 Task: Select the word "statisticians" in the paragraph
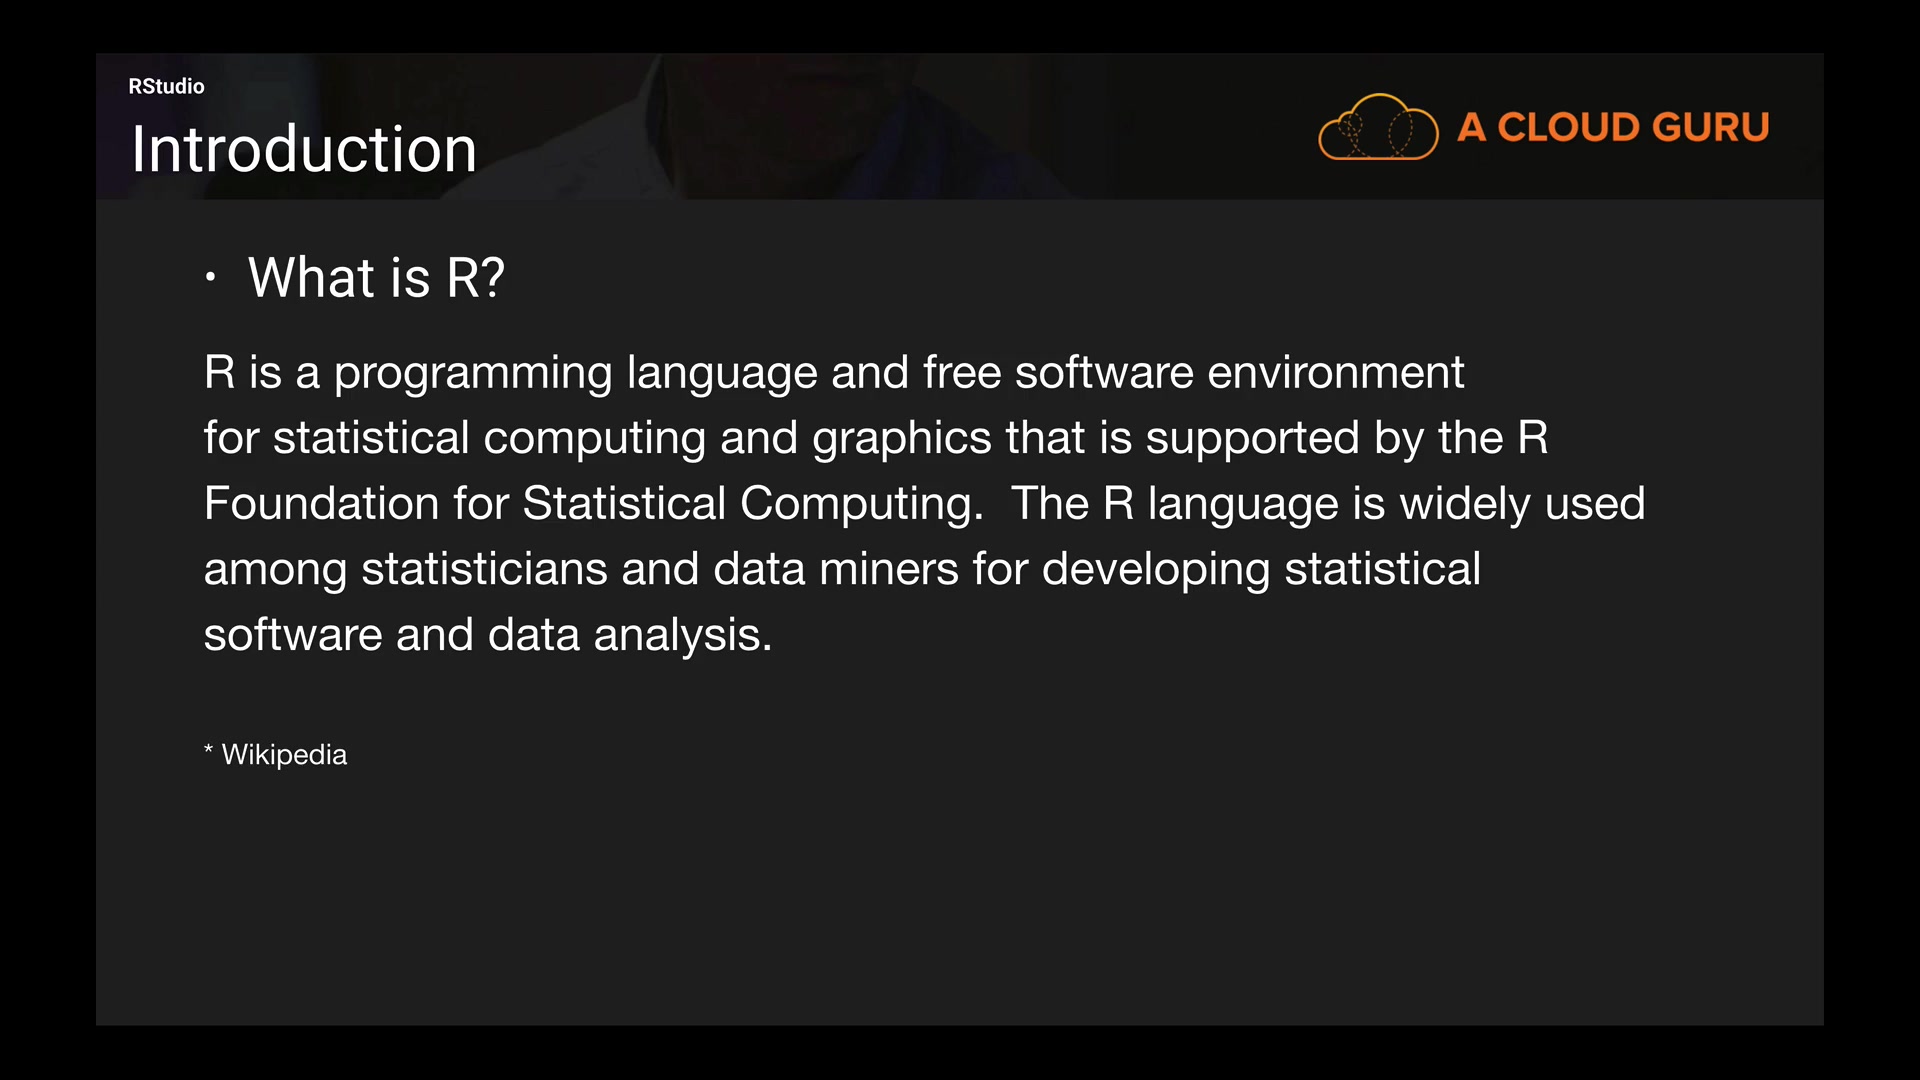[484, 569]
